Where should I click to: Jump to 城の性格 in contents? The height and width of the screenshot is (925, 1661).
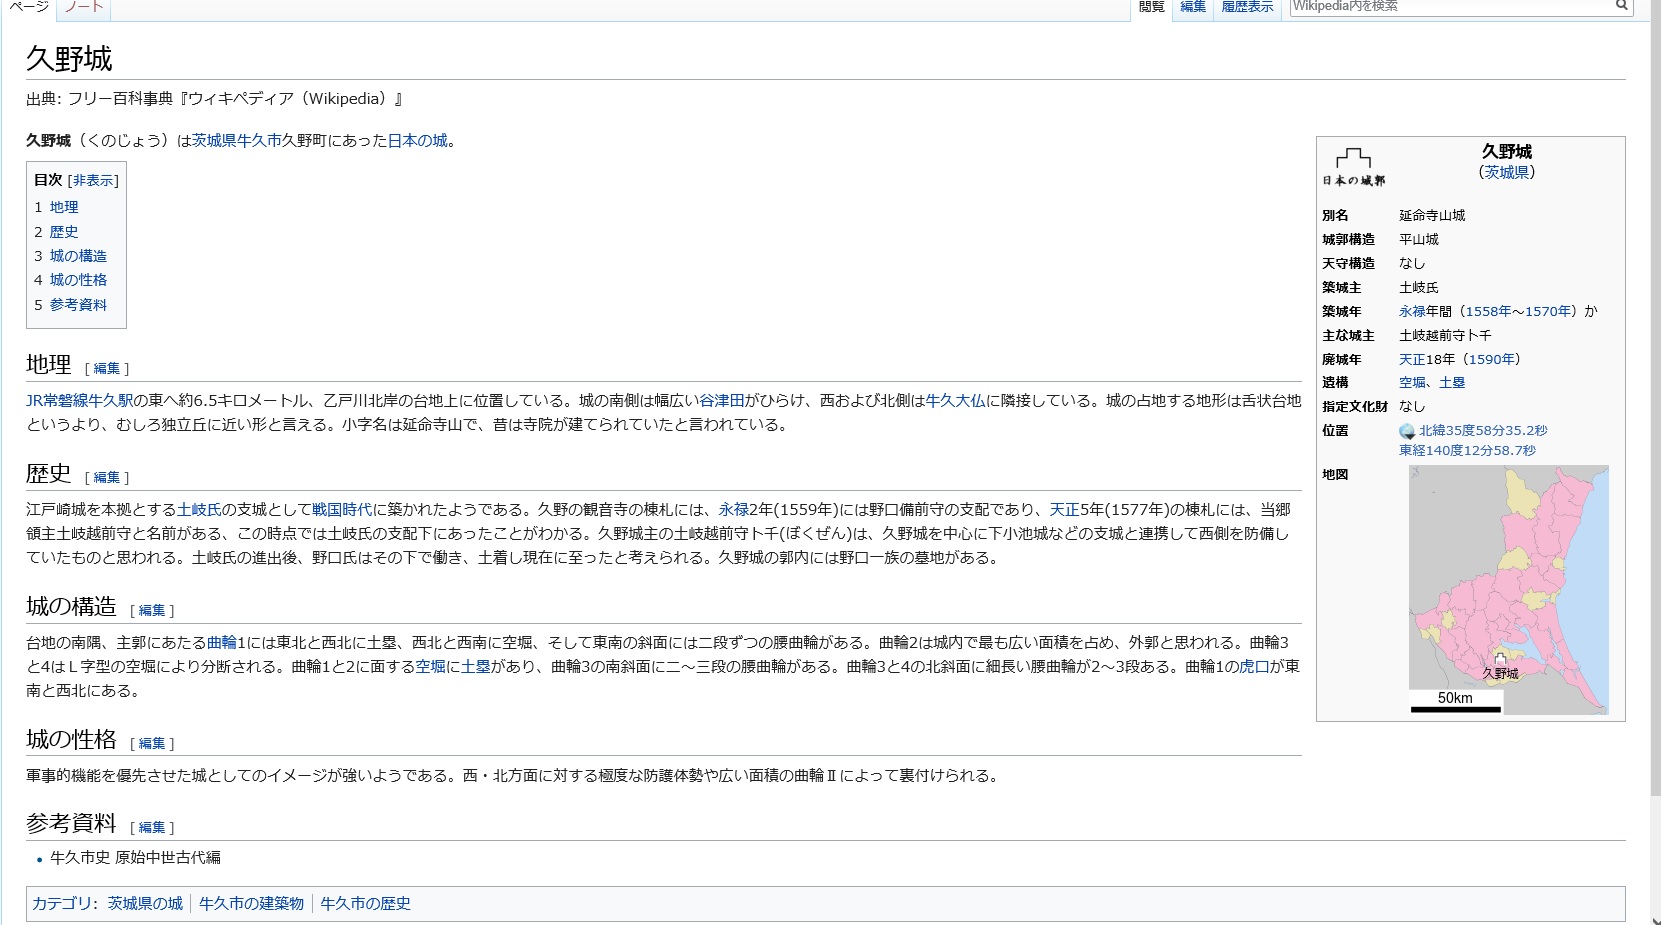click(x=78, y=280)
